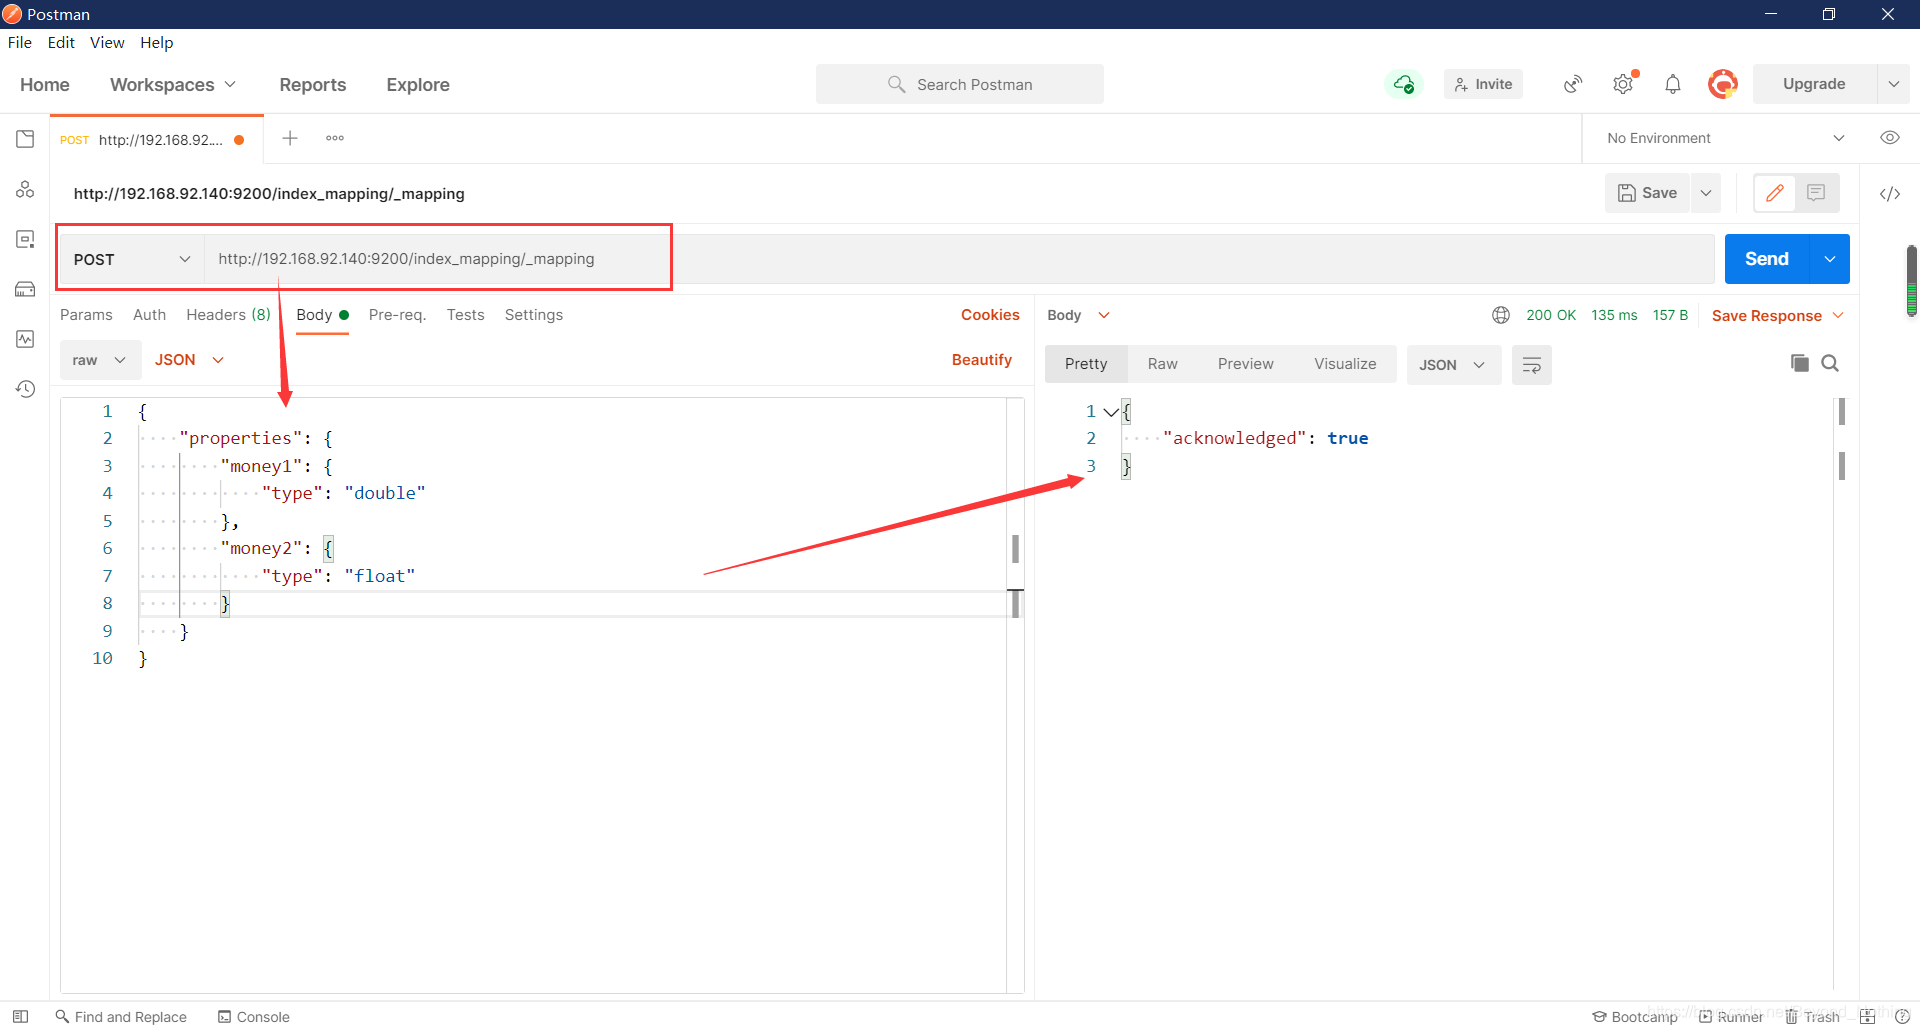Open Save options dropdown arrow
The width and height of the screenshot is (1920, 1030).
coord(1706,193)
